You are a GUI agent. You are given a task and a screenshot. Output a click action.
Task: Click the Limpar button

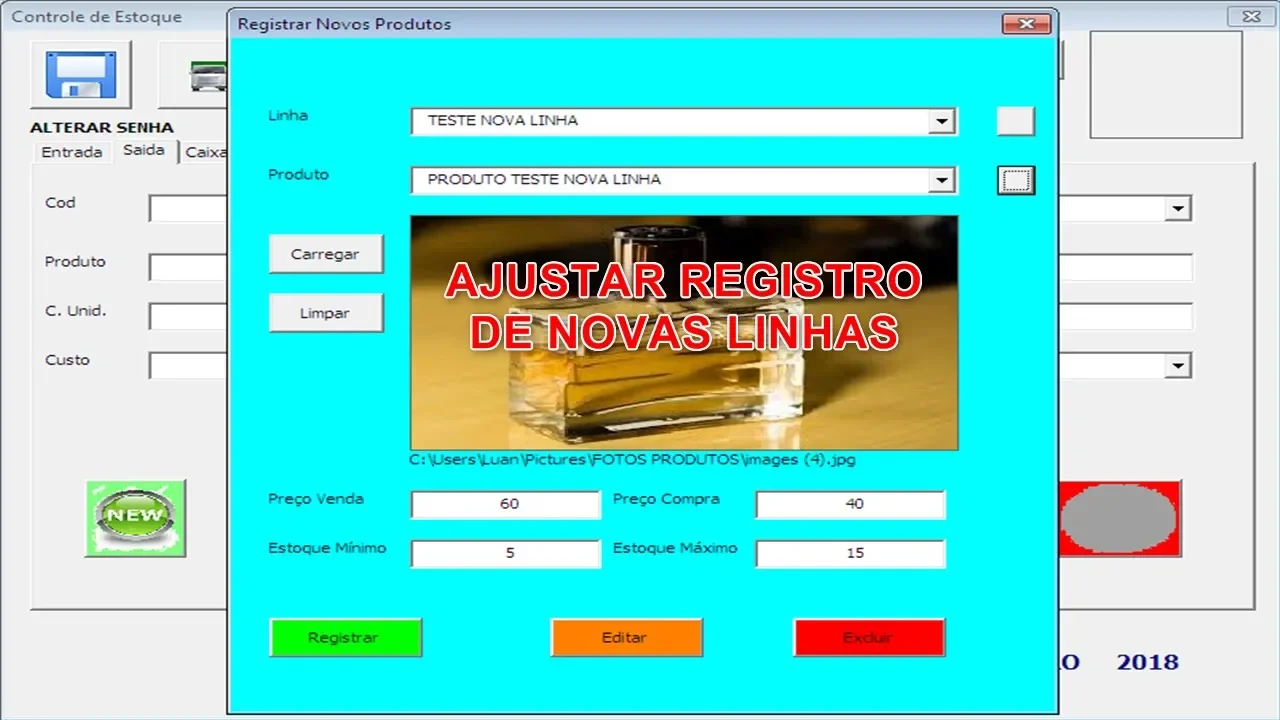[x=325, y=313]
